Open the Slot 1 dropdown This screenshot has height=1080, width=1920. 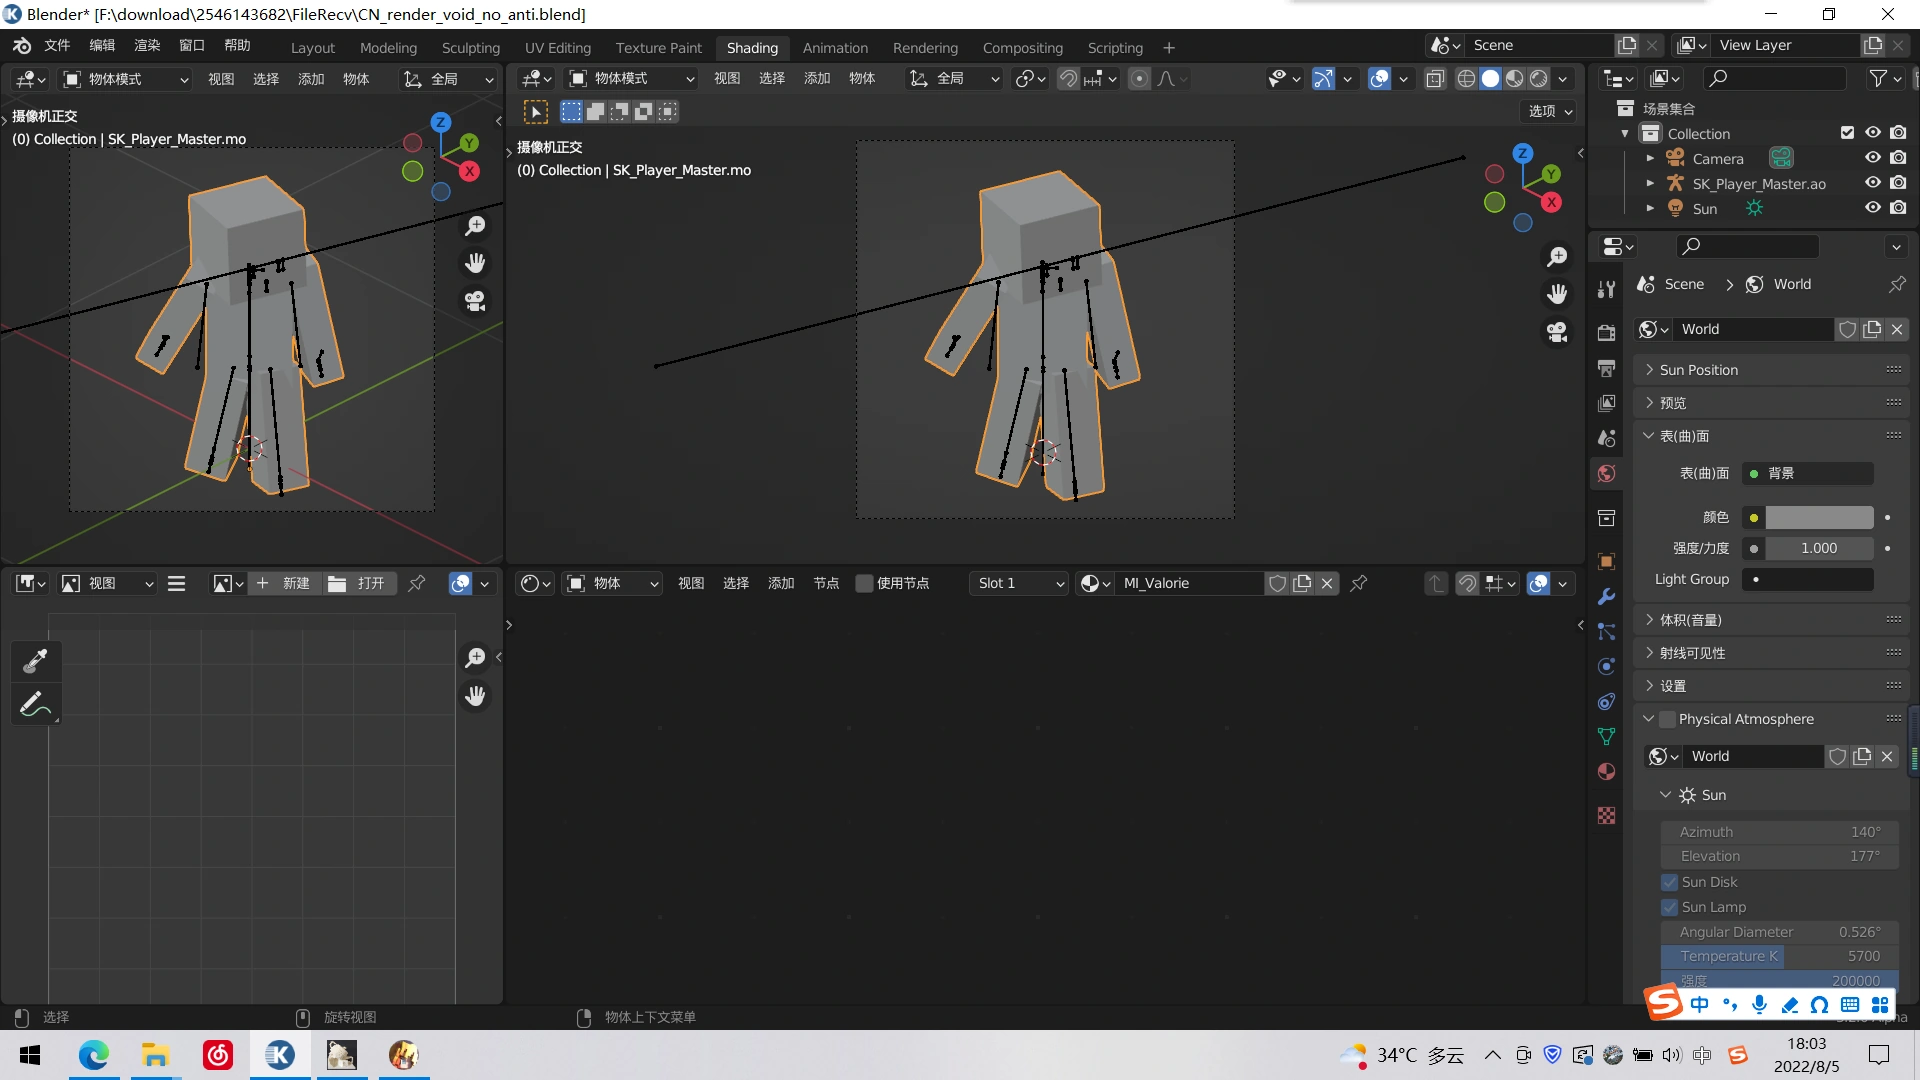point(1018,584)
